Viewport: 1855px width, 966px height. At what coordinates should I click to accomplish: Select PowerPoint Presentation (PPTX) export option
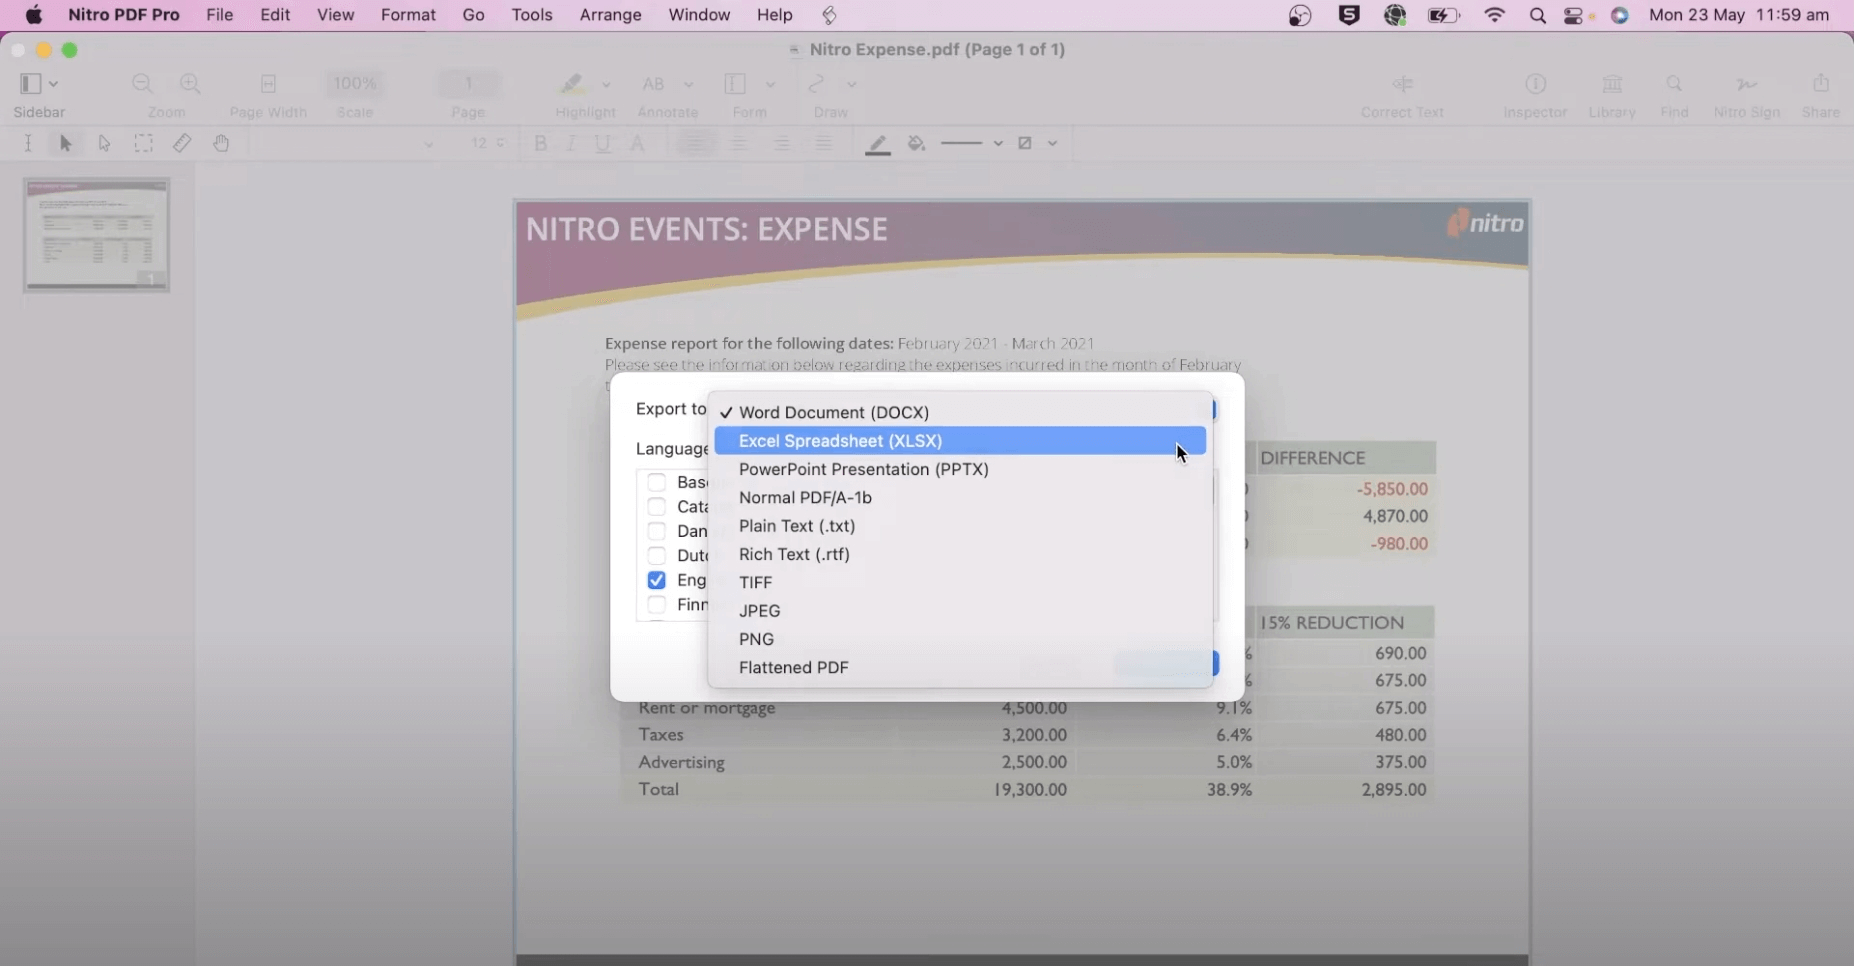pos(863,469)
